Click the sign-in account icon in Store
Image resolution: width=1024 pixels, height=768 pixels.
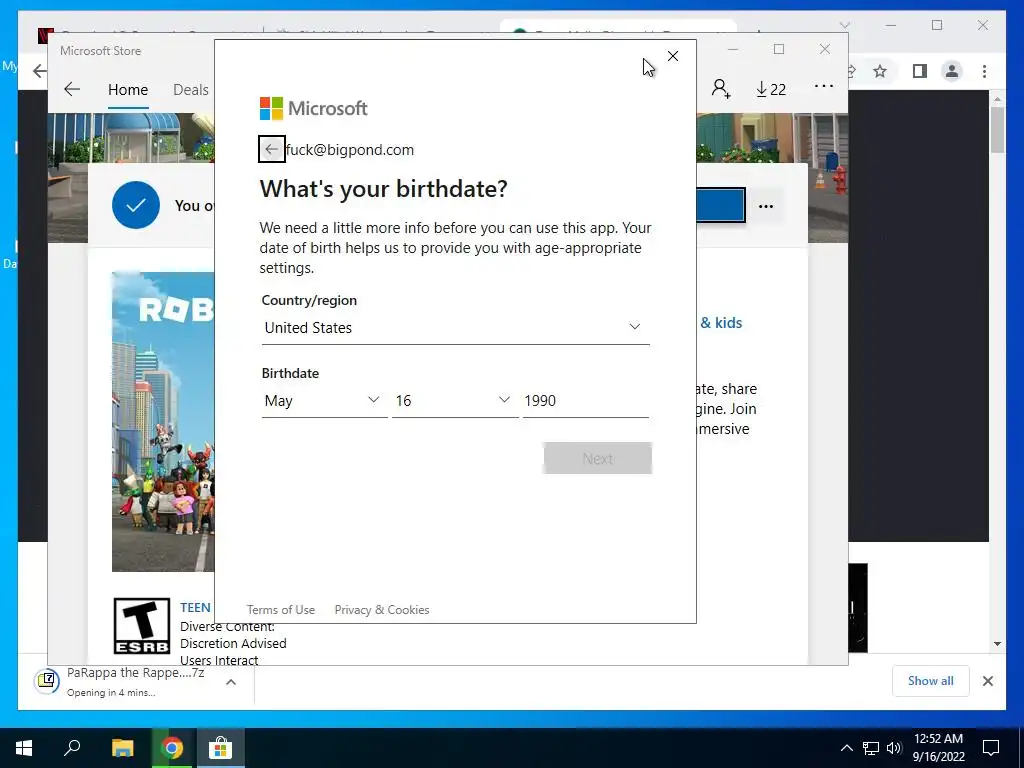click(x=721, y=88)
